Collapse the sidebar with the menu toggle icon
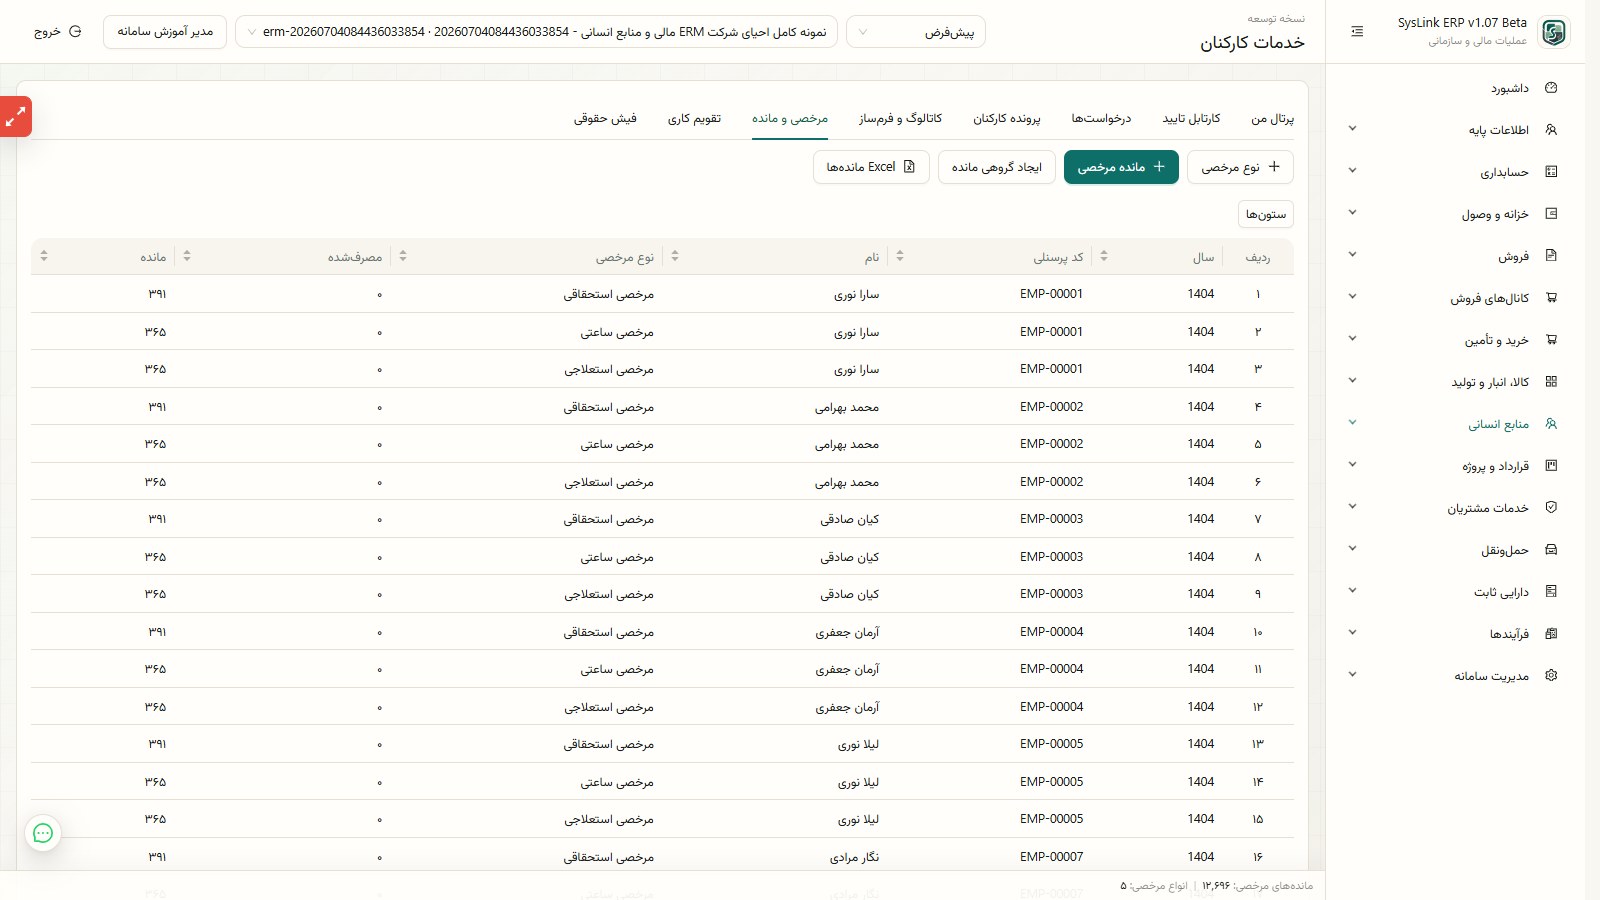The height and width of the screenshot is (900, 1600). tap(1357, 32)
